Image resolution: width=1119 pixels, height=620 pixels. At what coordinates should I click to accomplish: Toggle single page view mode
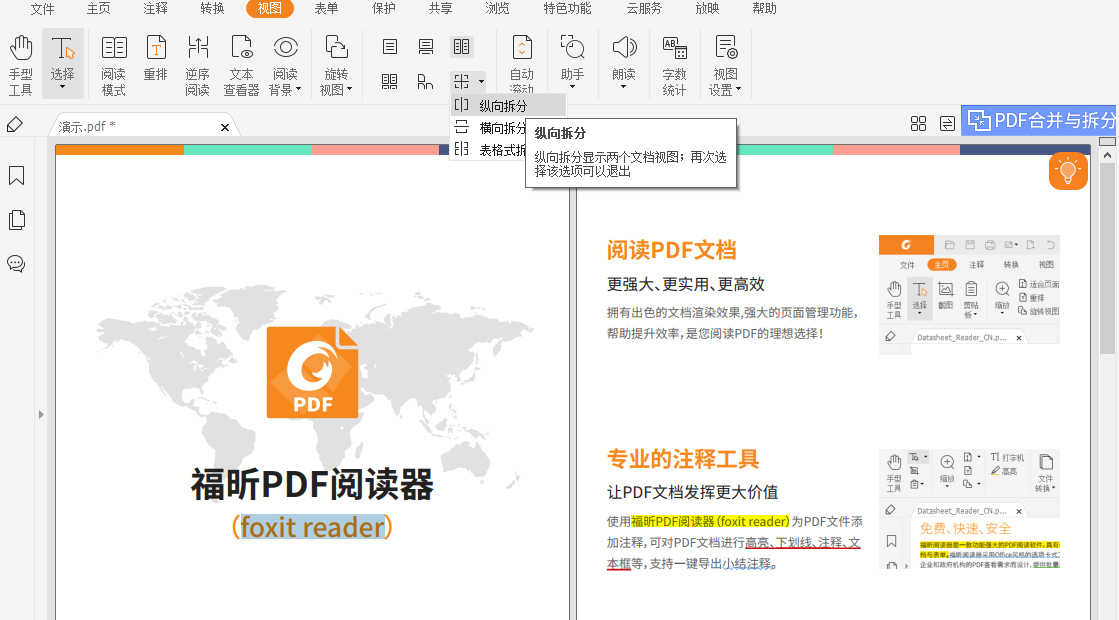click(x=390, y=47)
